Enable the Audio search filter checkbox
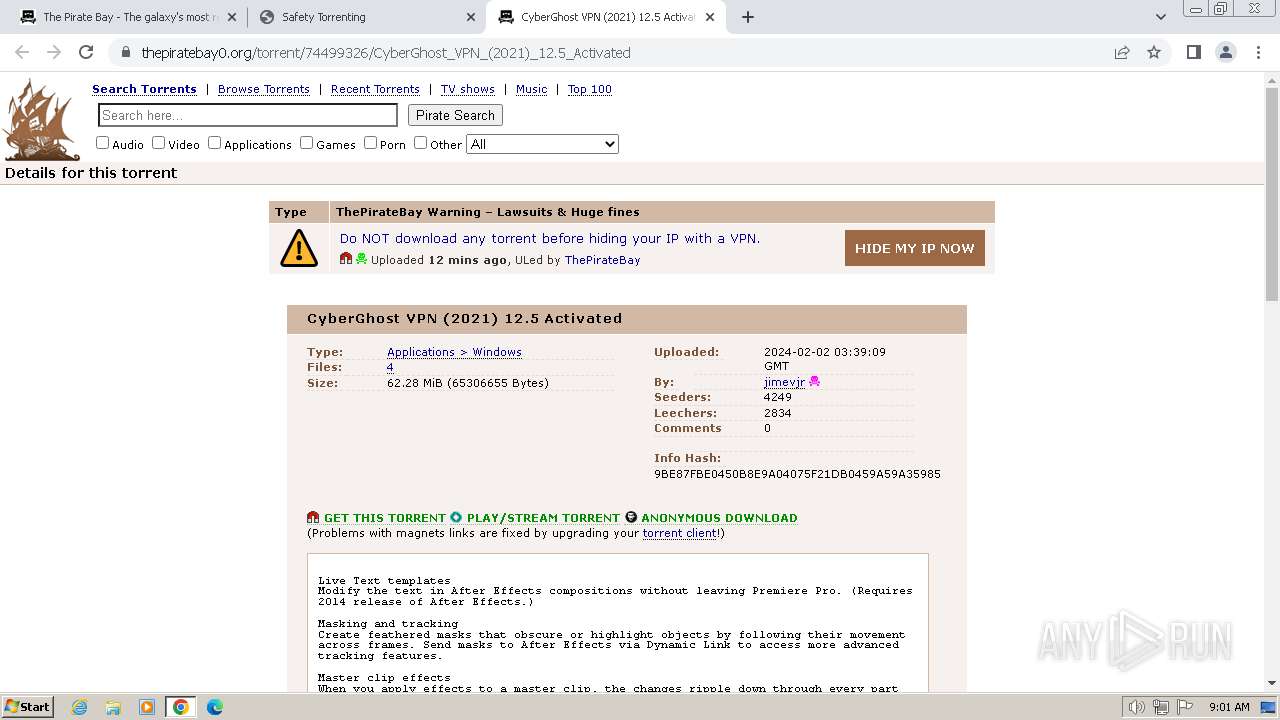This screenshot has height=720, width=1280. 102,143
